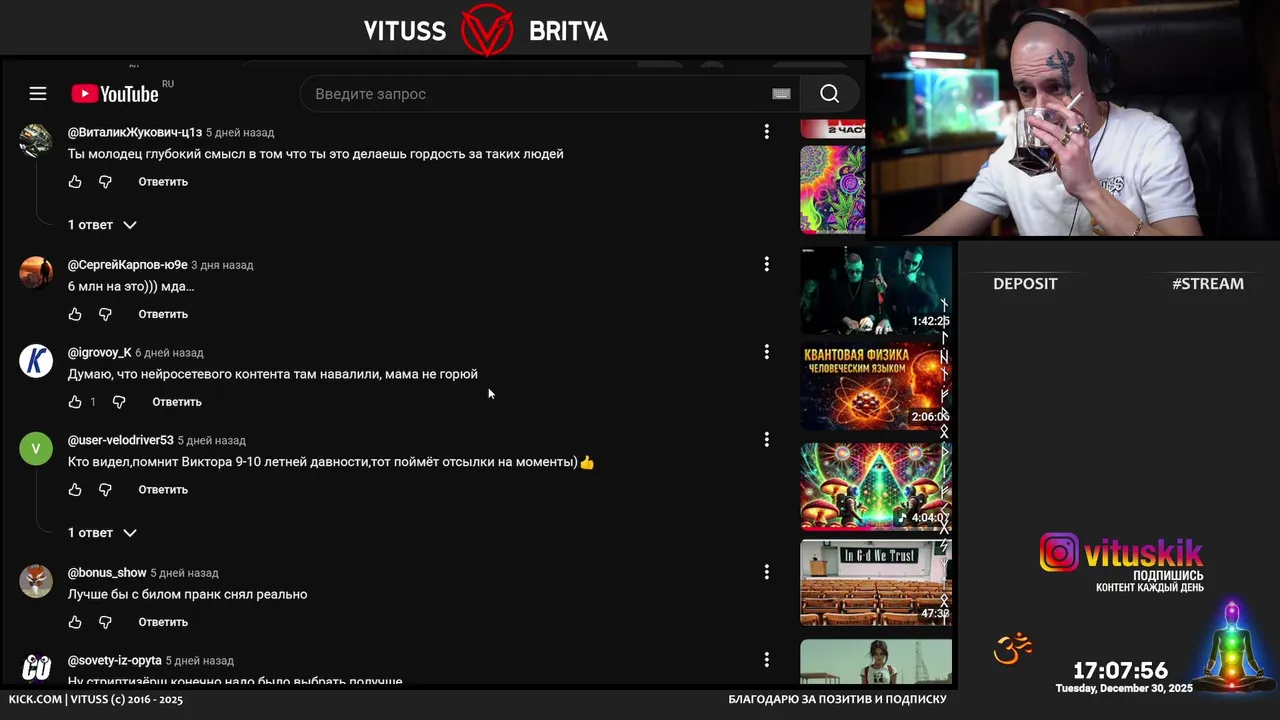
Task: Like the comment by @bonus_show
Action: coord(75,622)
